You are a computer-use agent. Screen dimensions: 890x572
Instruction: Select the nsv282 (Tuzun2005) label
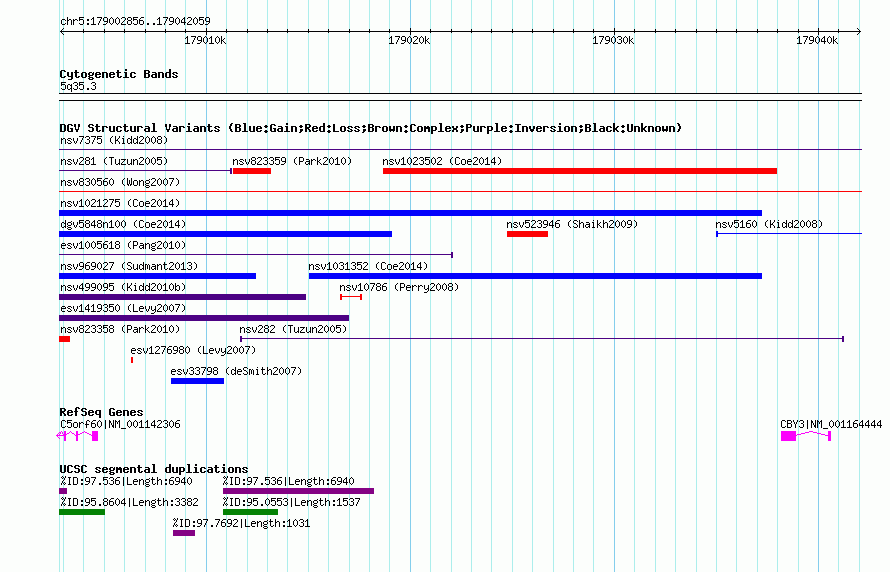(293, 329)
